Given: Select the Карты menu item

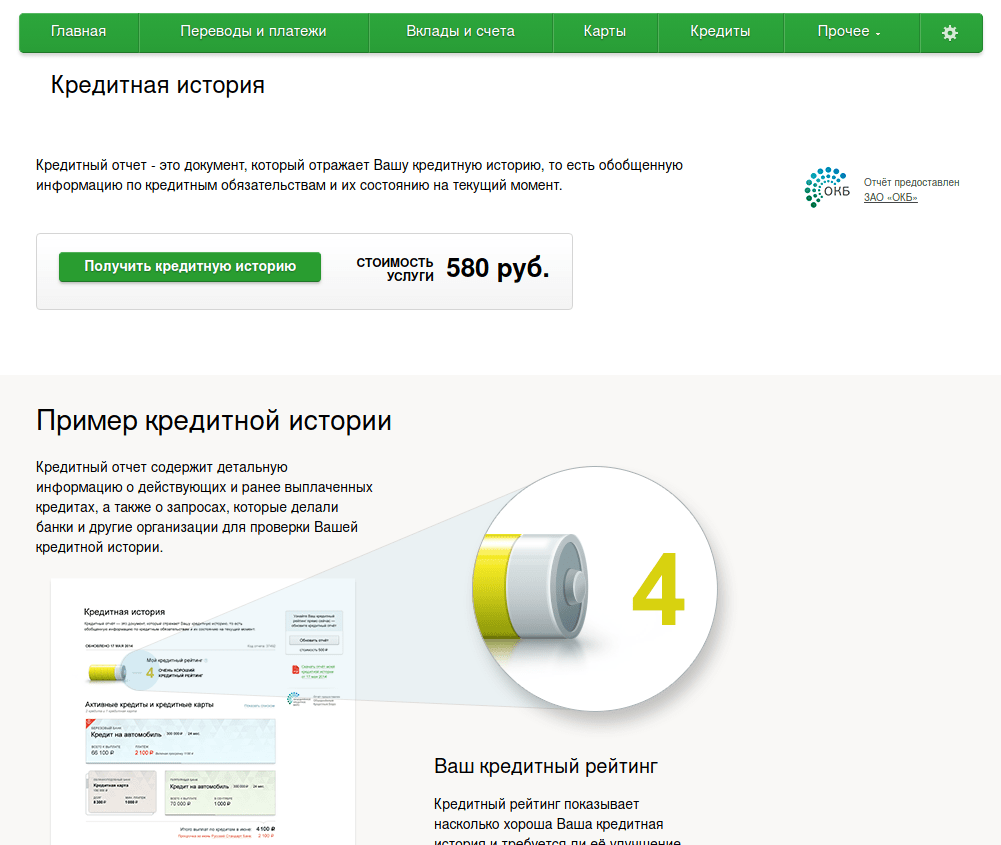Looking at the screenshot, I should (605, 32).
